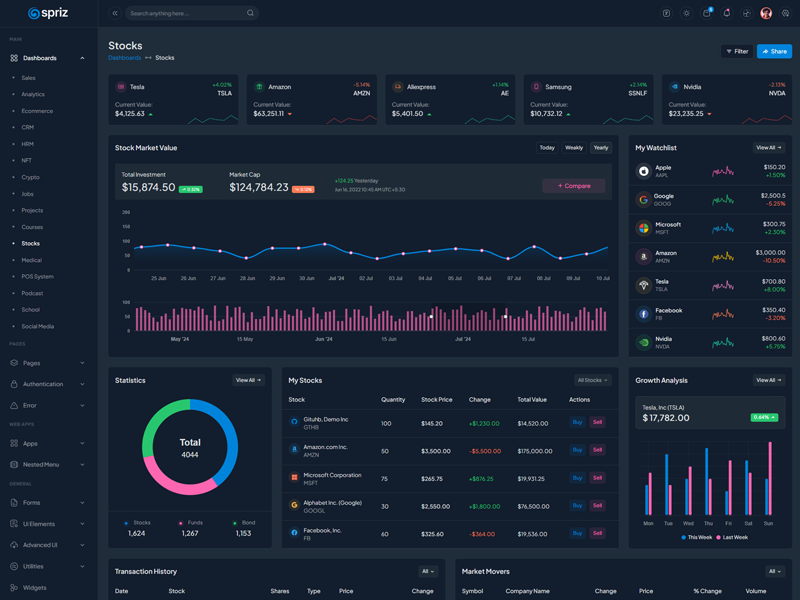Toggle light mode with the sun icon

click(x=686, y=13)
